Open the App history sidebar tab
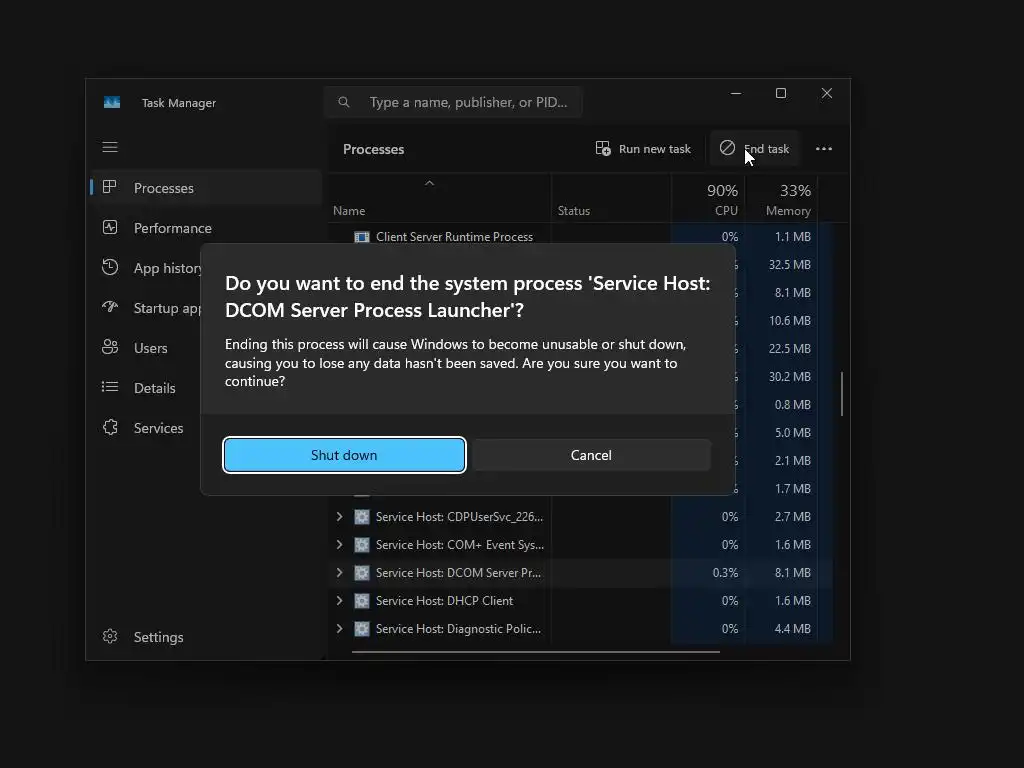This screenshot has width=1024, height=768. (146, 268)
